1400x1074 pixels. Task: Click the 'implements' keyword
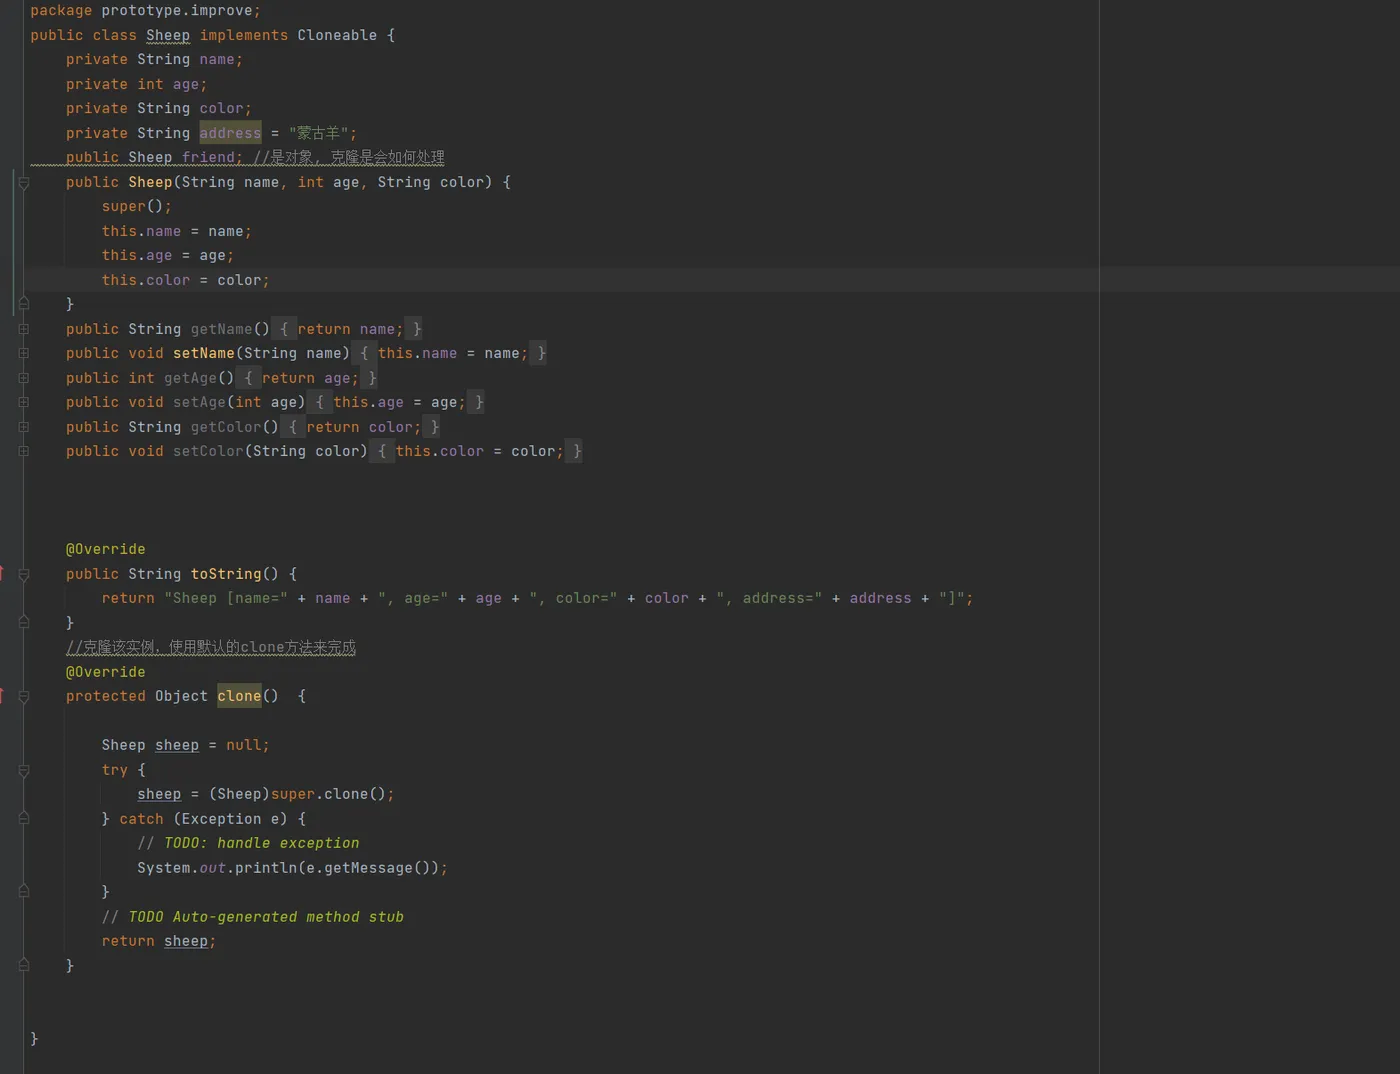click(x=244, y=35)
